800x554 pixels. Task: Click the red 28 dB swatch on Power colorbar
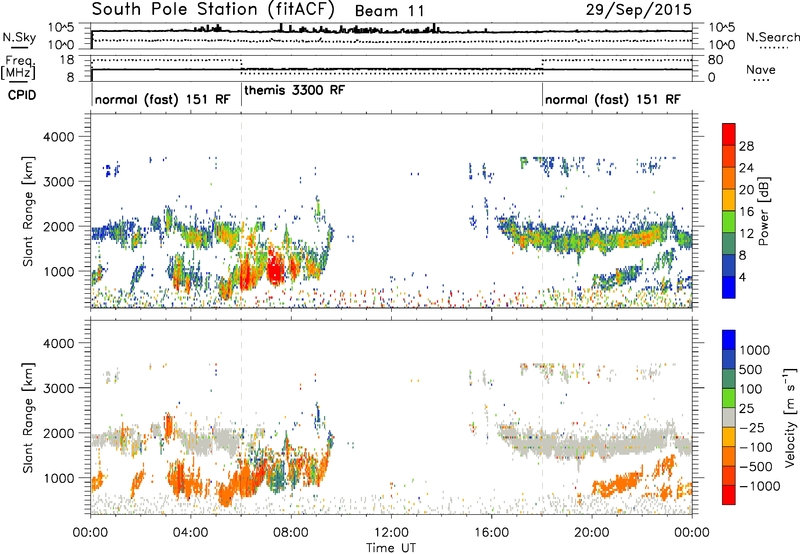pos(729,135)
